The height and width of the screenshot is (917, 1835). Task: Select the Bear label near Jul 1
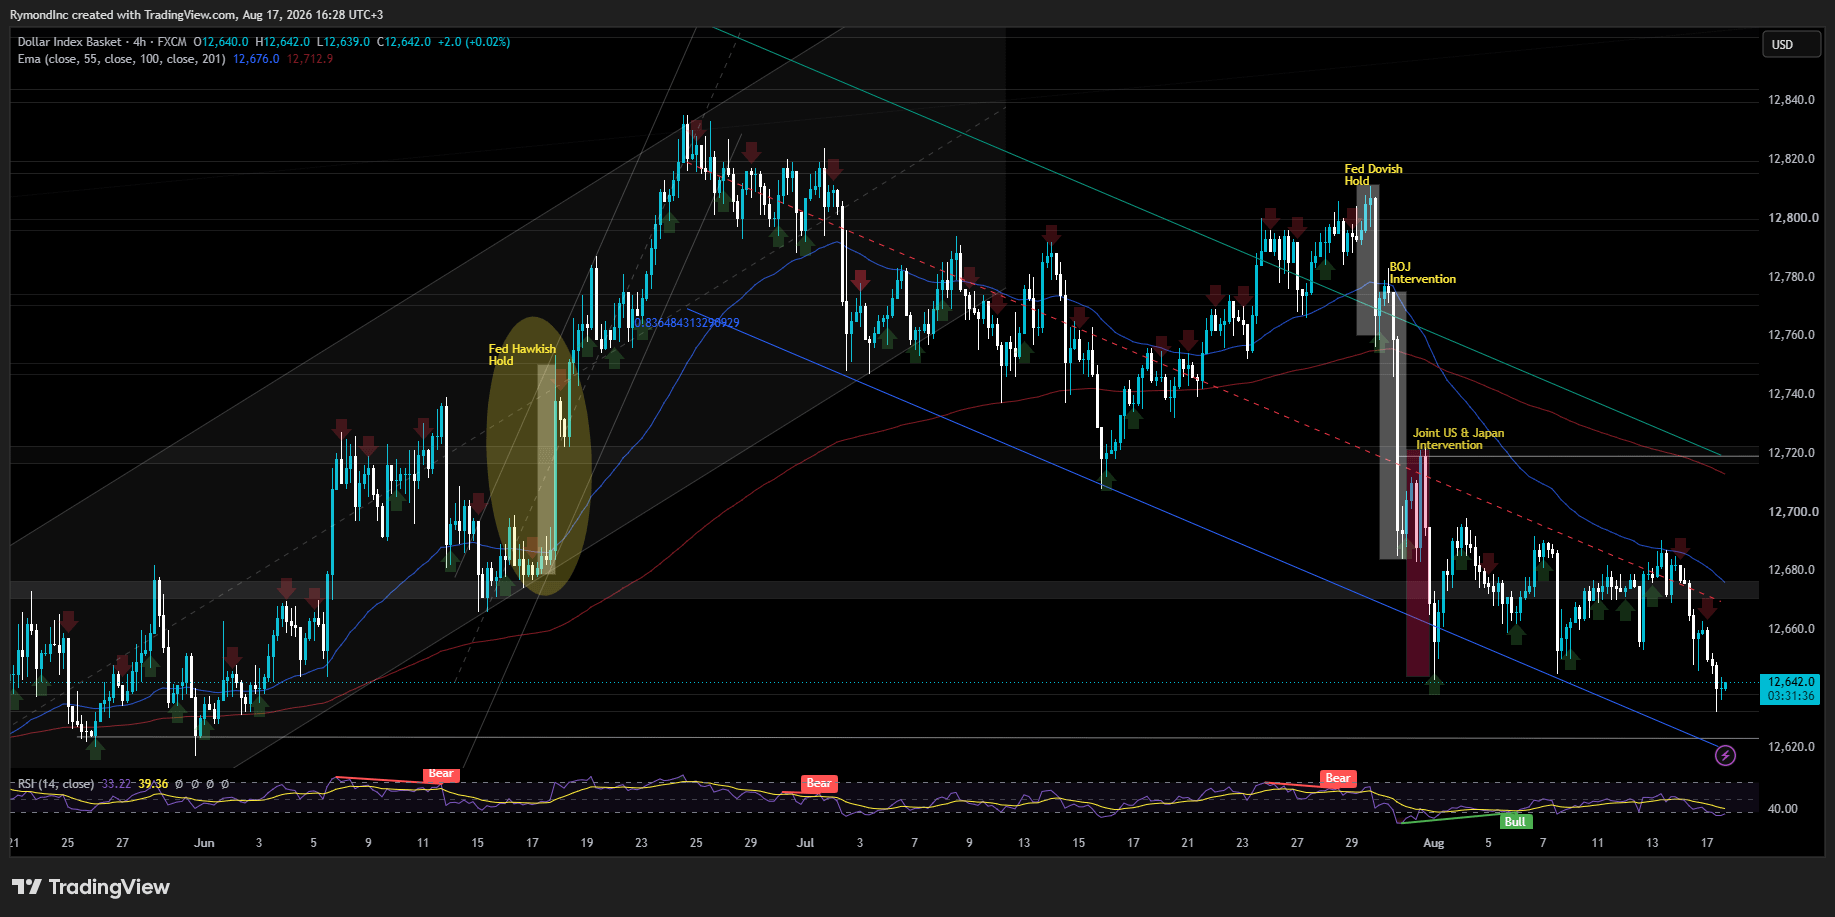[818, 783]
